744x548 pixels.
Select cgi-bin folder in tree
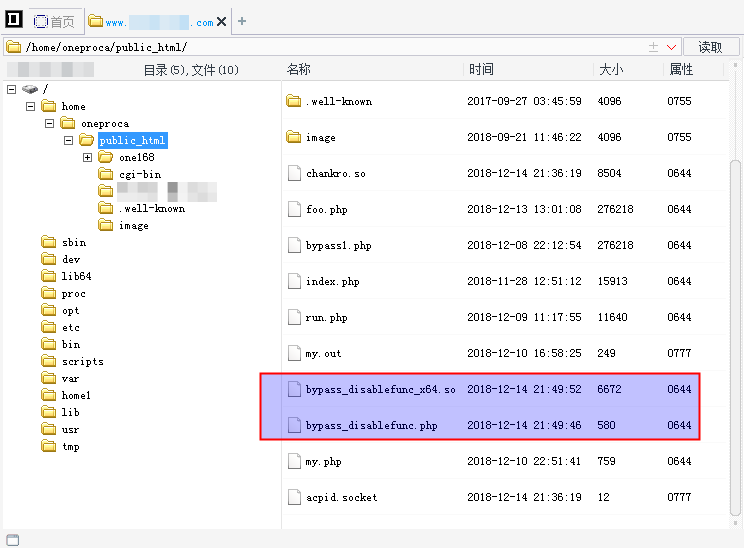point(140,175)
